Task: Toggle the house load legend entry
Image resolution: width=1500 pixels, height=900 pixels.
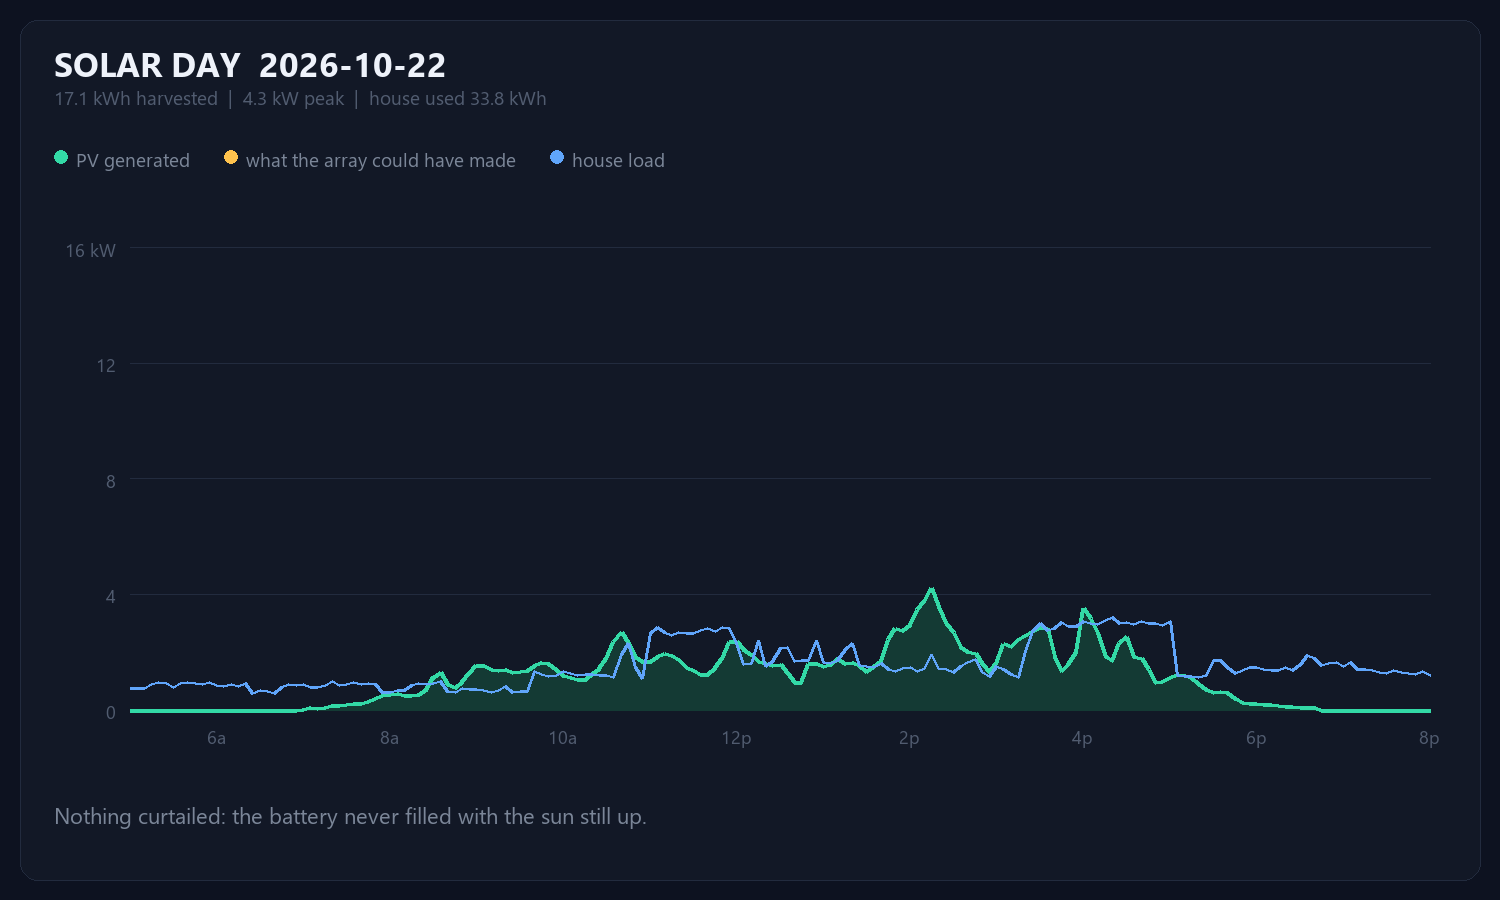Action: pos(607,160)
